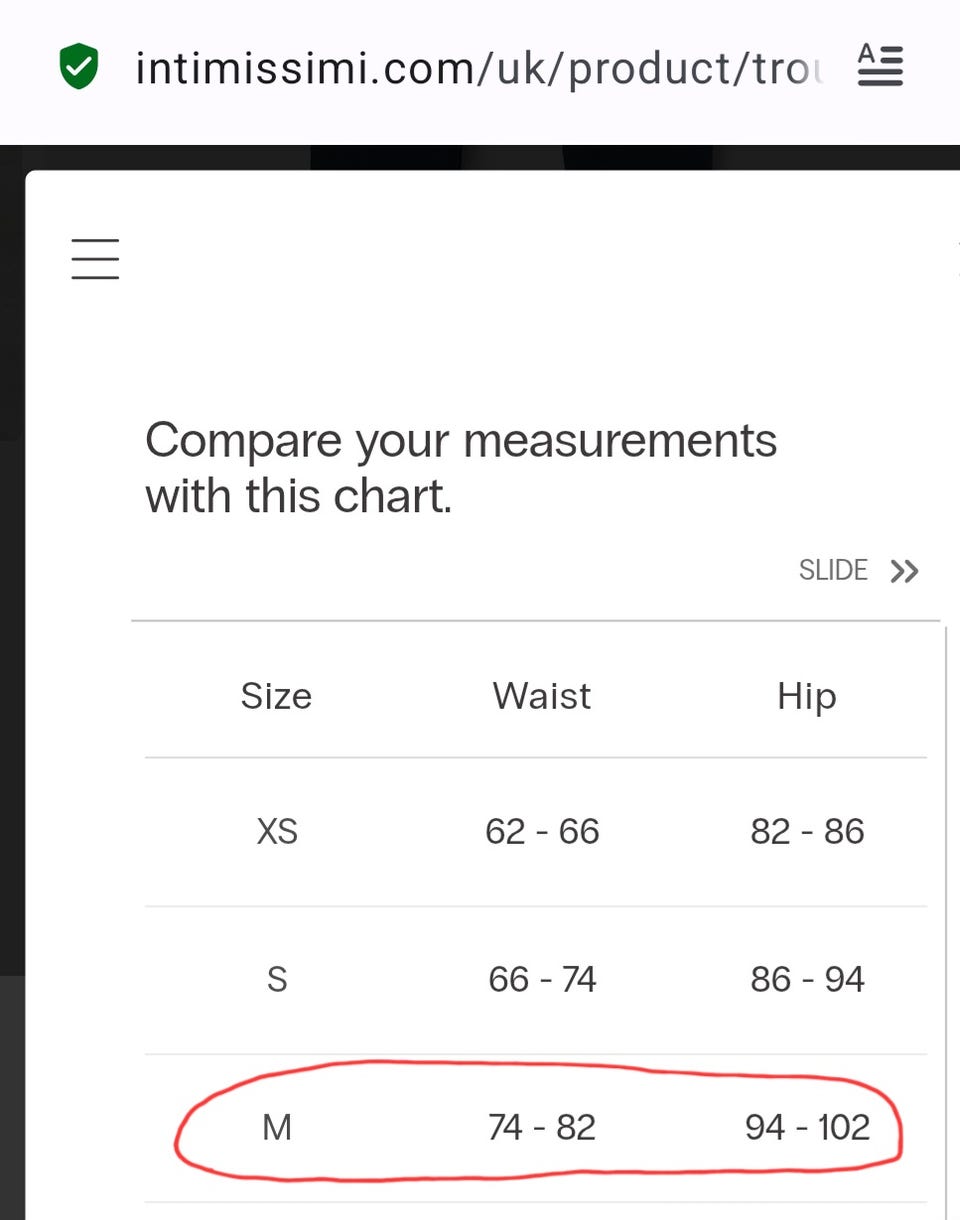Click the S waist value 66 - 74
Viewport: 960px width, 1220px height.
point(542,979)
